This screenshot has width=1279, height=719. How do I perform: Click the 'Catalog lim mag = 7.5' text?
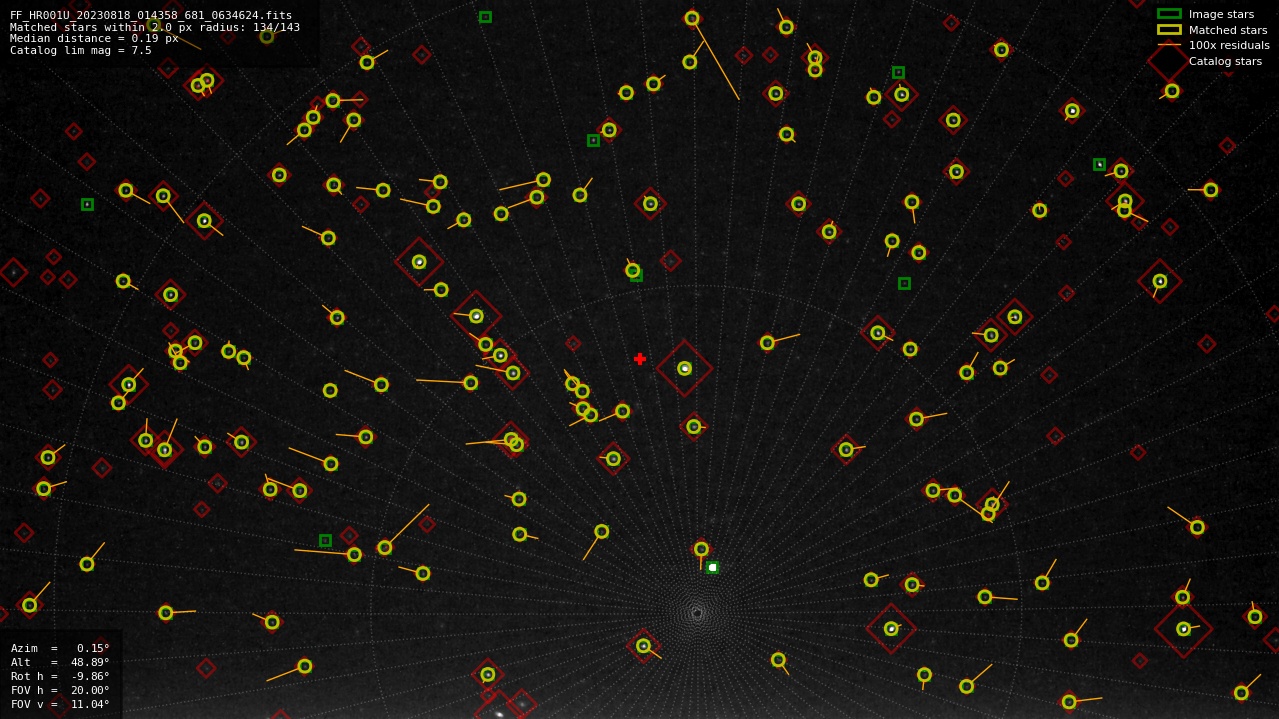[x=81, y=50]
